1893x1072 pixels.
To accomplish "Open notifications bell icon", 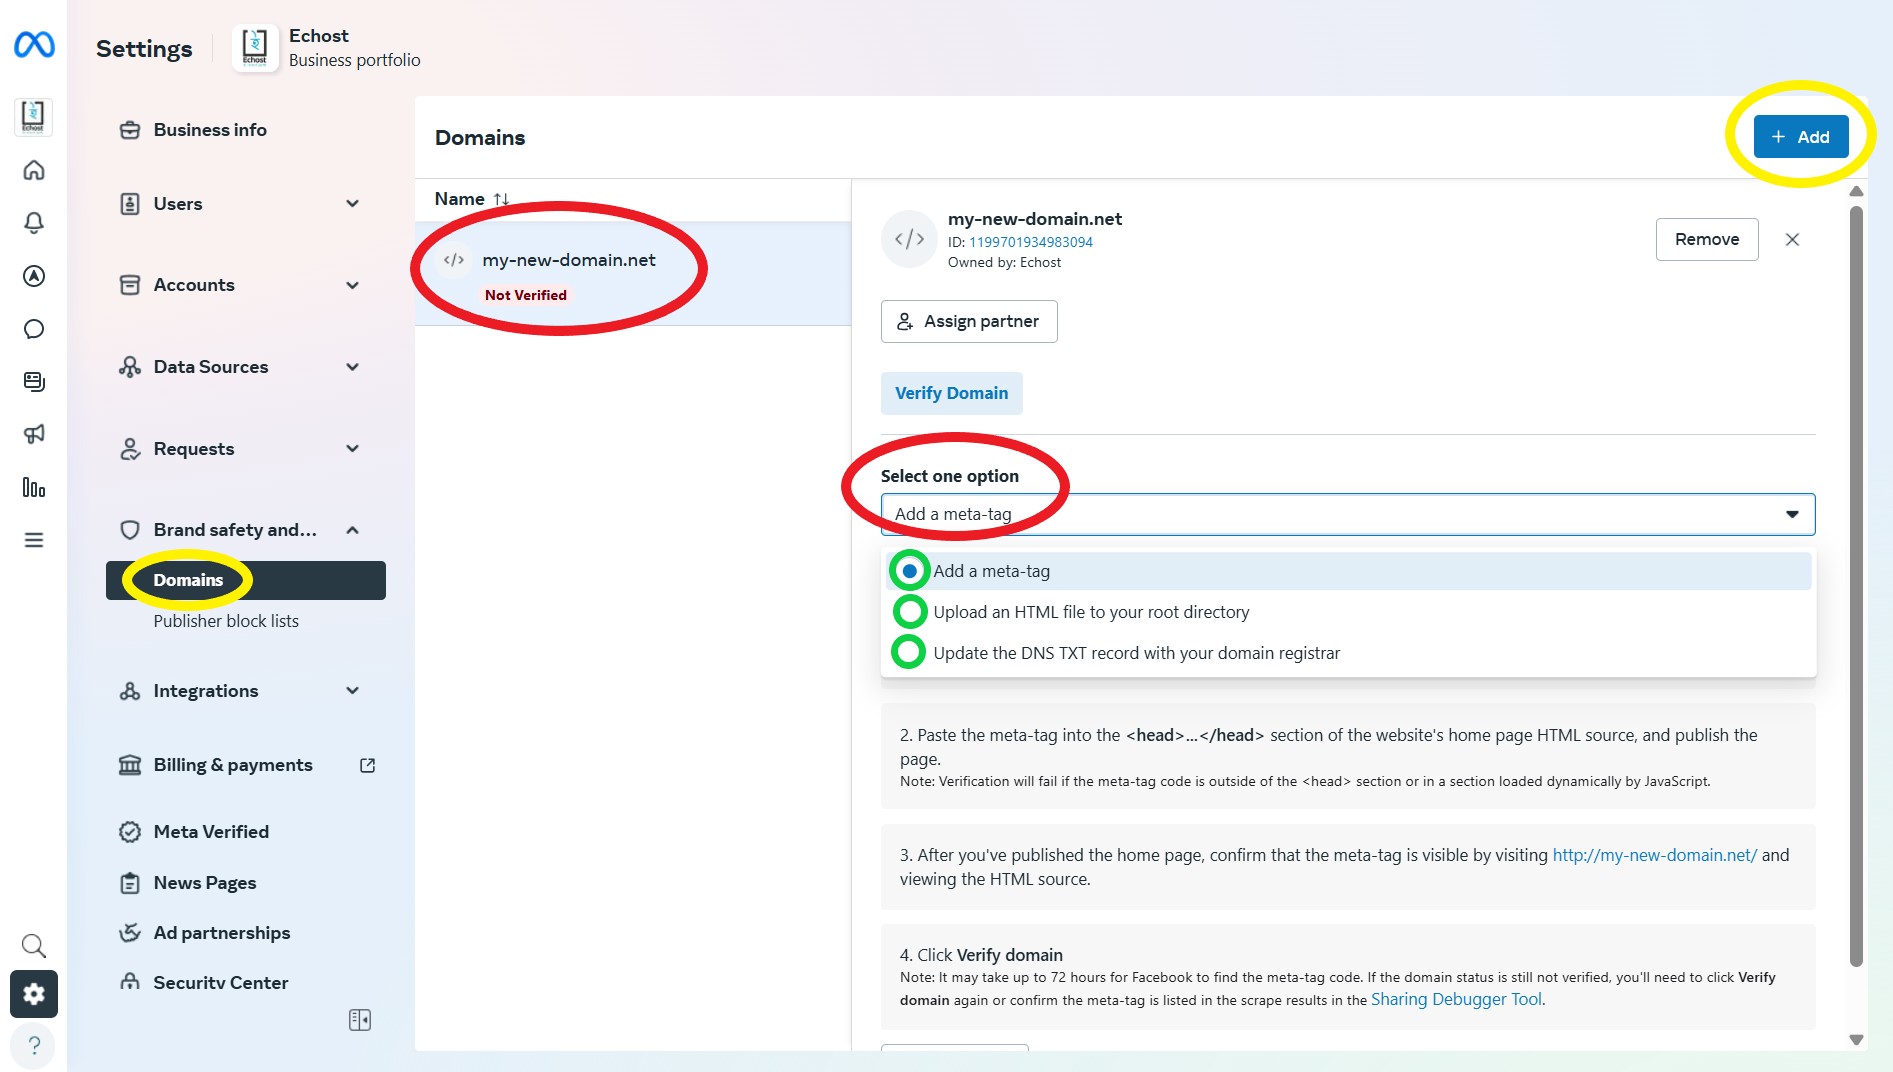I will pyautogui.click(x=34, y=222).
